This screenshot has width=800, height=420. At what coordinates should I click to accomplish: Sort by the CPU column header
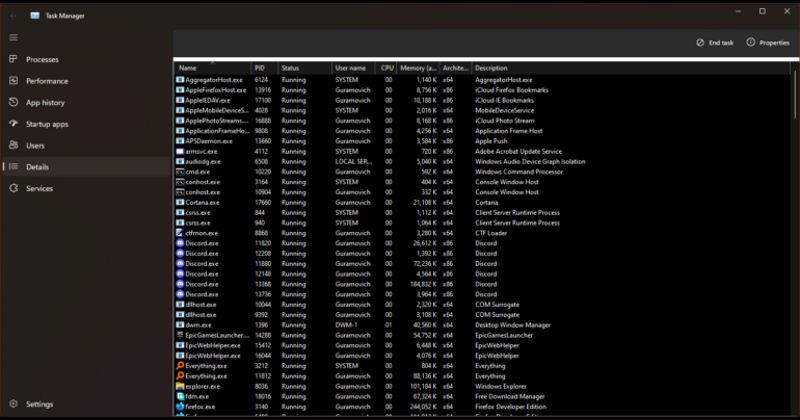[x=386, y=68]
